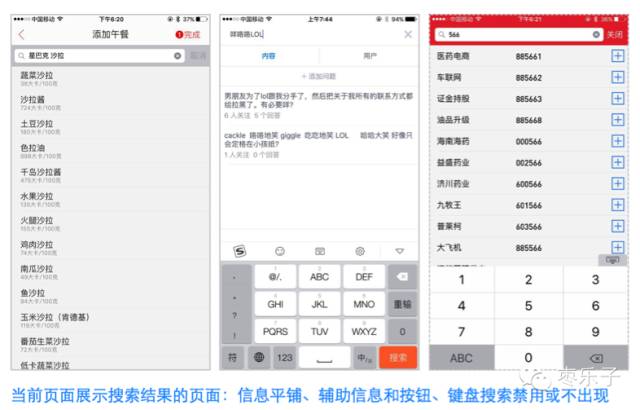Image resolution: width=640 pixels, height=410 pixels.
Task: Hide the numeric keypad with keyboard icon
Action: [612, 260]
